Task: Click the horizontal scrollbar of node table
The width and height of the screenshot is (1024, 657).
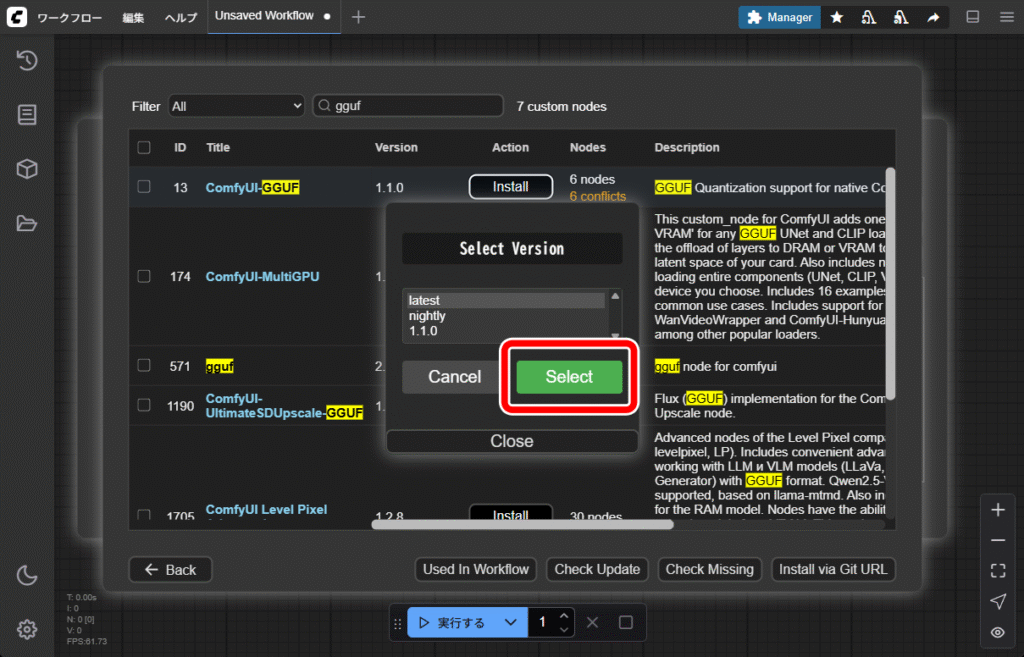Action: pyautogui.click(x=522, y=524)
